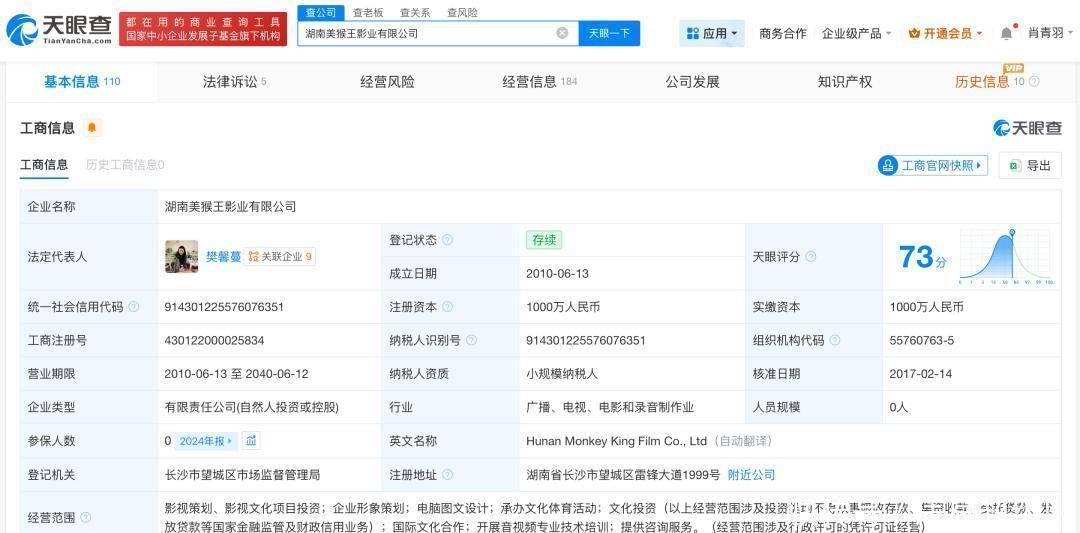Select the 查老板 search mode tab
1080x533 pixels.
tap(368, 12)
